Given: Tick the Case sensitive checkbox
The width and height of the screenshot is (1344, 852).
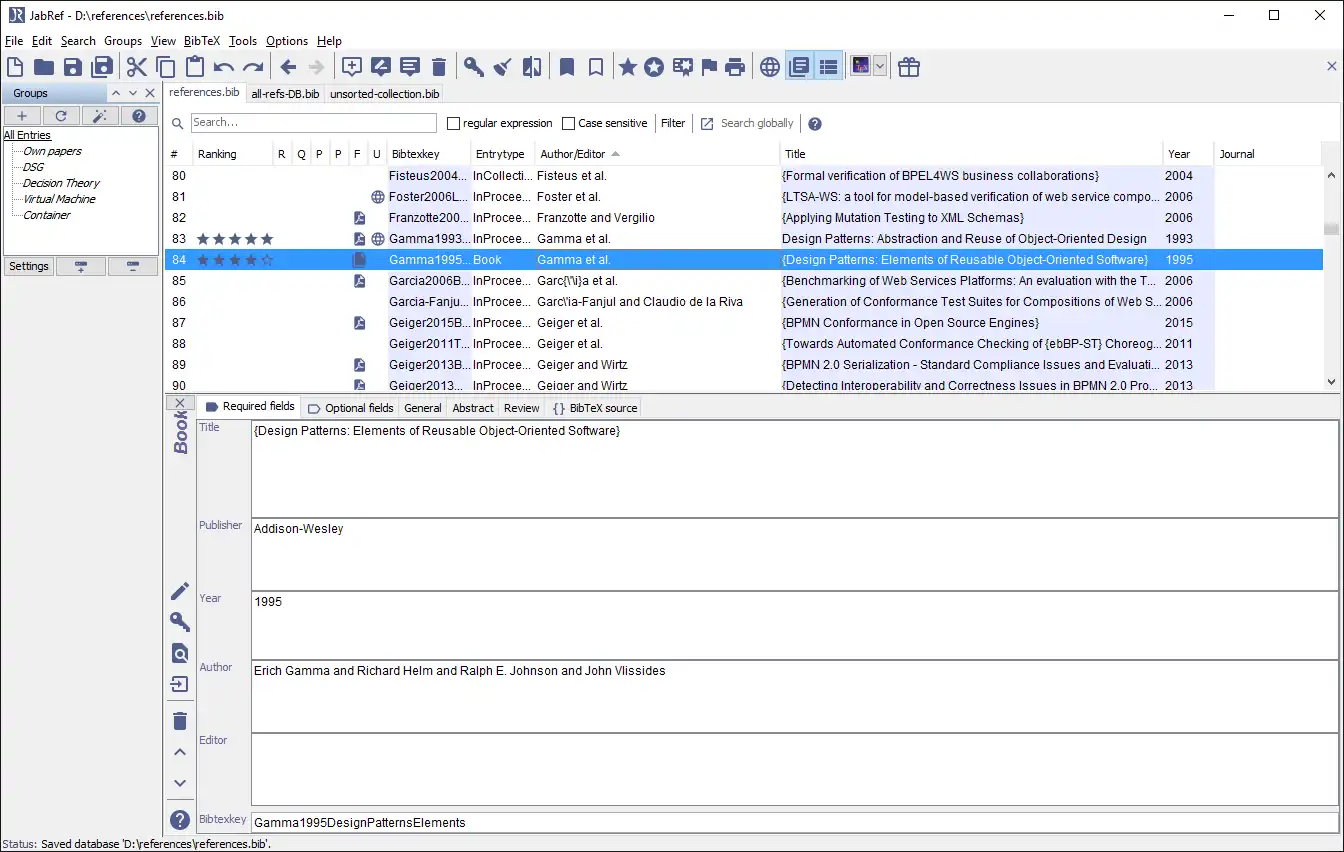Looking at the screenshot, I should [x=569, y=123].
